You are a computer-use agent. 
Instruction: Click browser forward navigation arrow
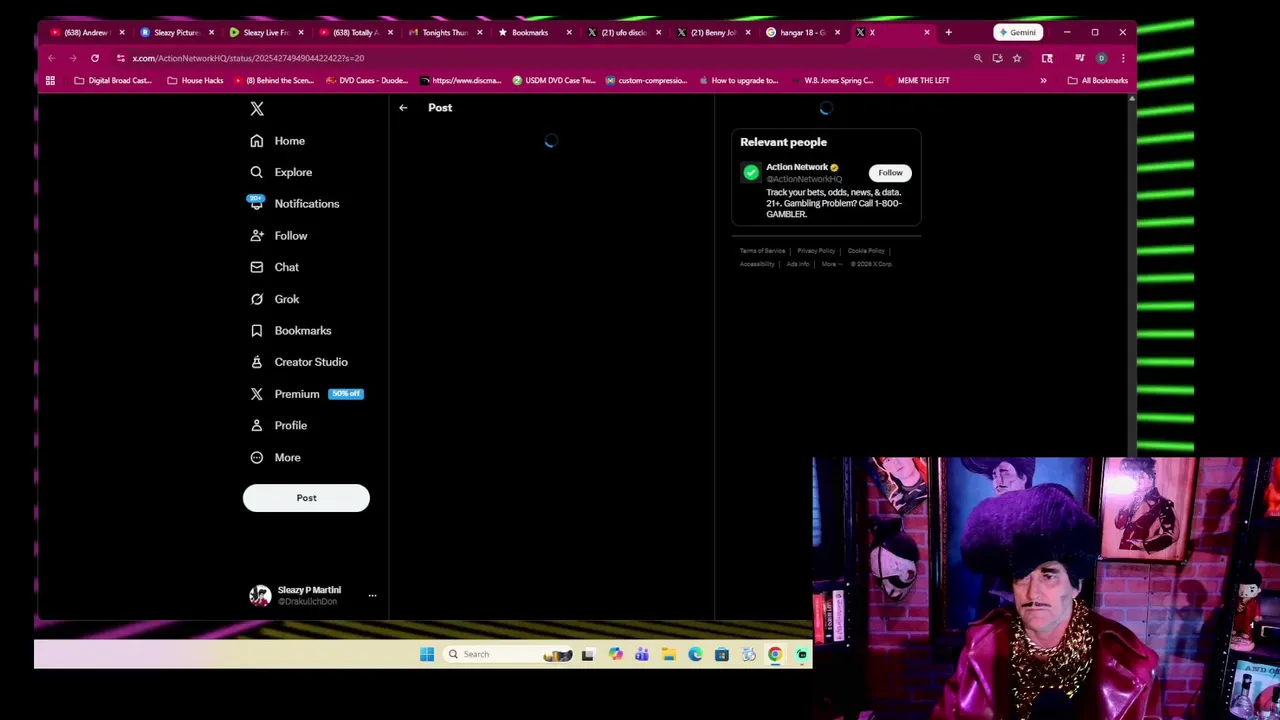pyautogui.click(x=73, y=58)
